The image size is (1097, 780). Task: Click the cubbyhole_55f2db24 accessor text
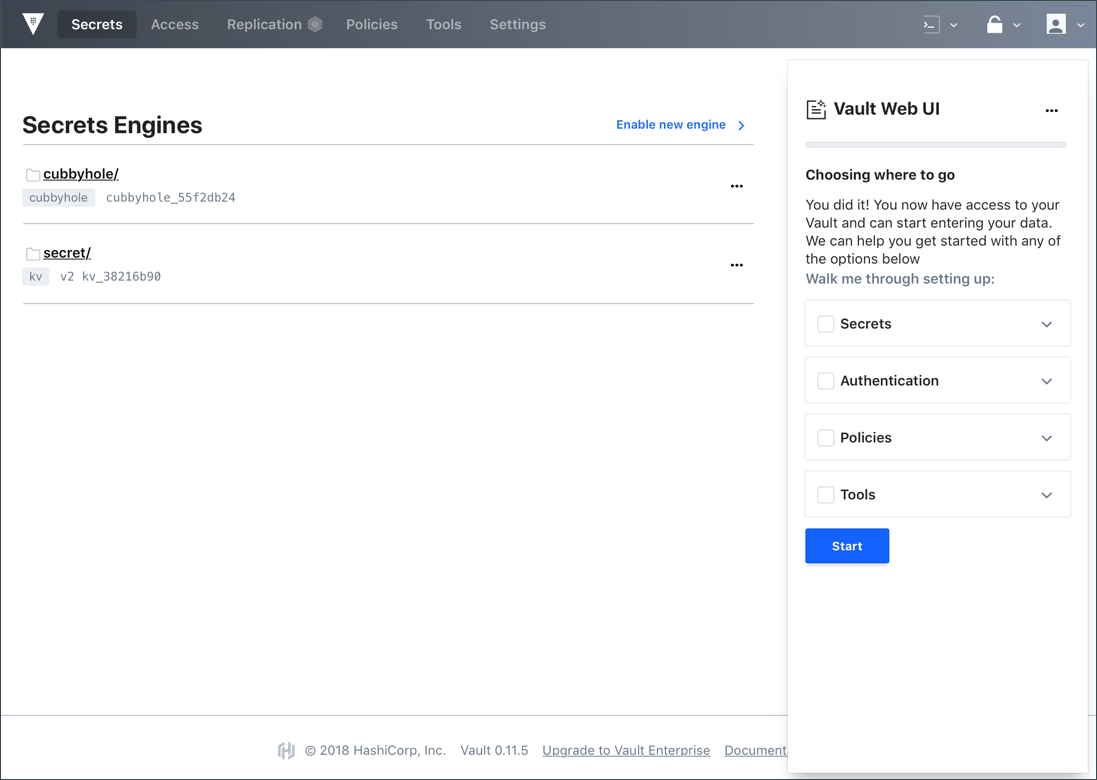171,198
